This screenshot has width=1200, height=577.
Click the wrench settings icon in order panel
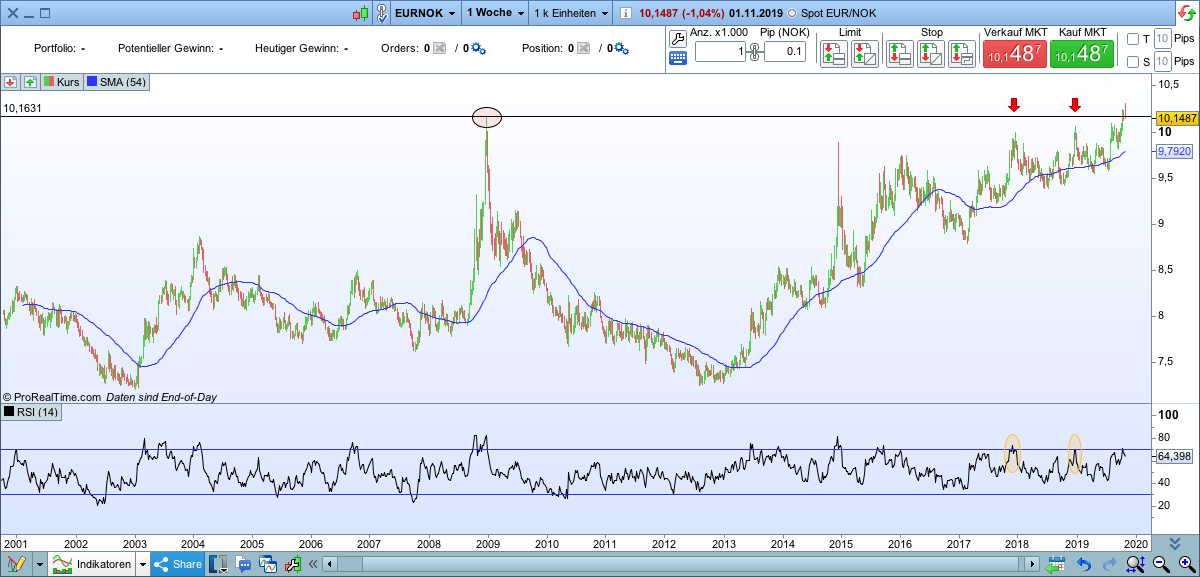point(677,38)
